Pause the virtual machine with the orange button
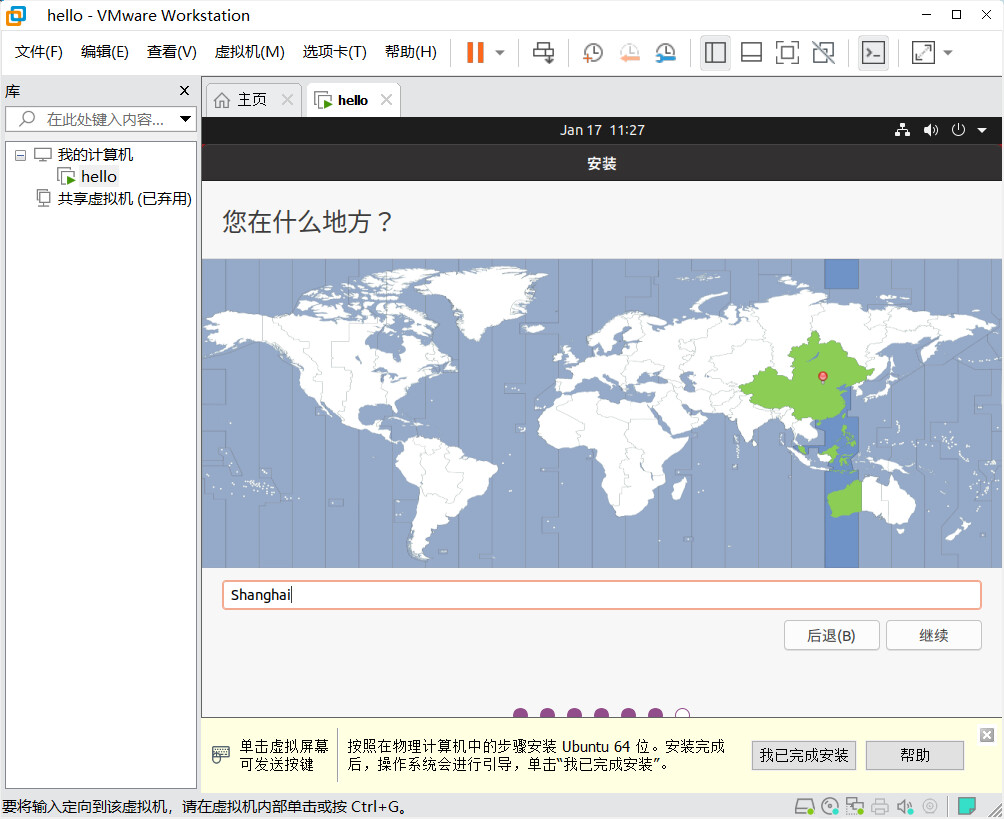1004x819 pixels. pyautogui.click(x=475, y=53)
